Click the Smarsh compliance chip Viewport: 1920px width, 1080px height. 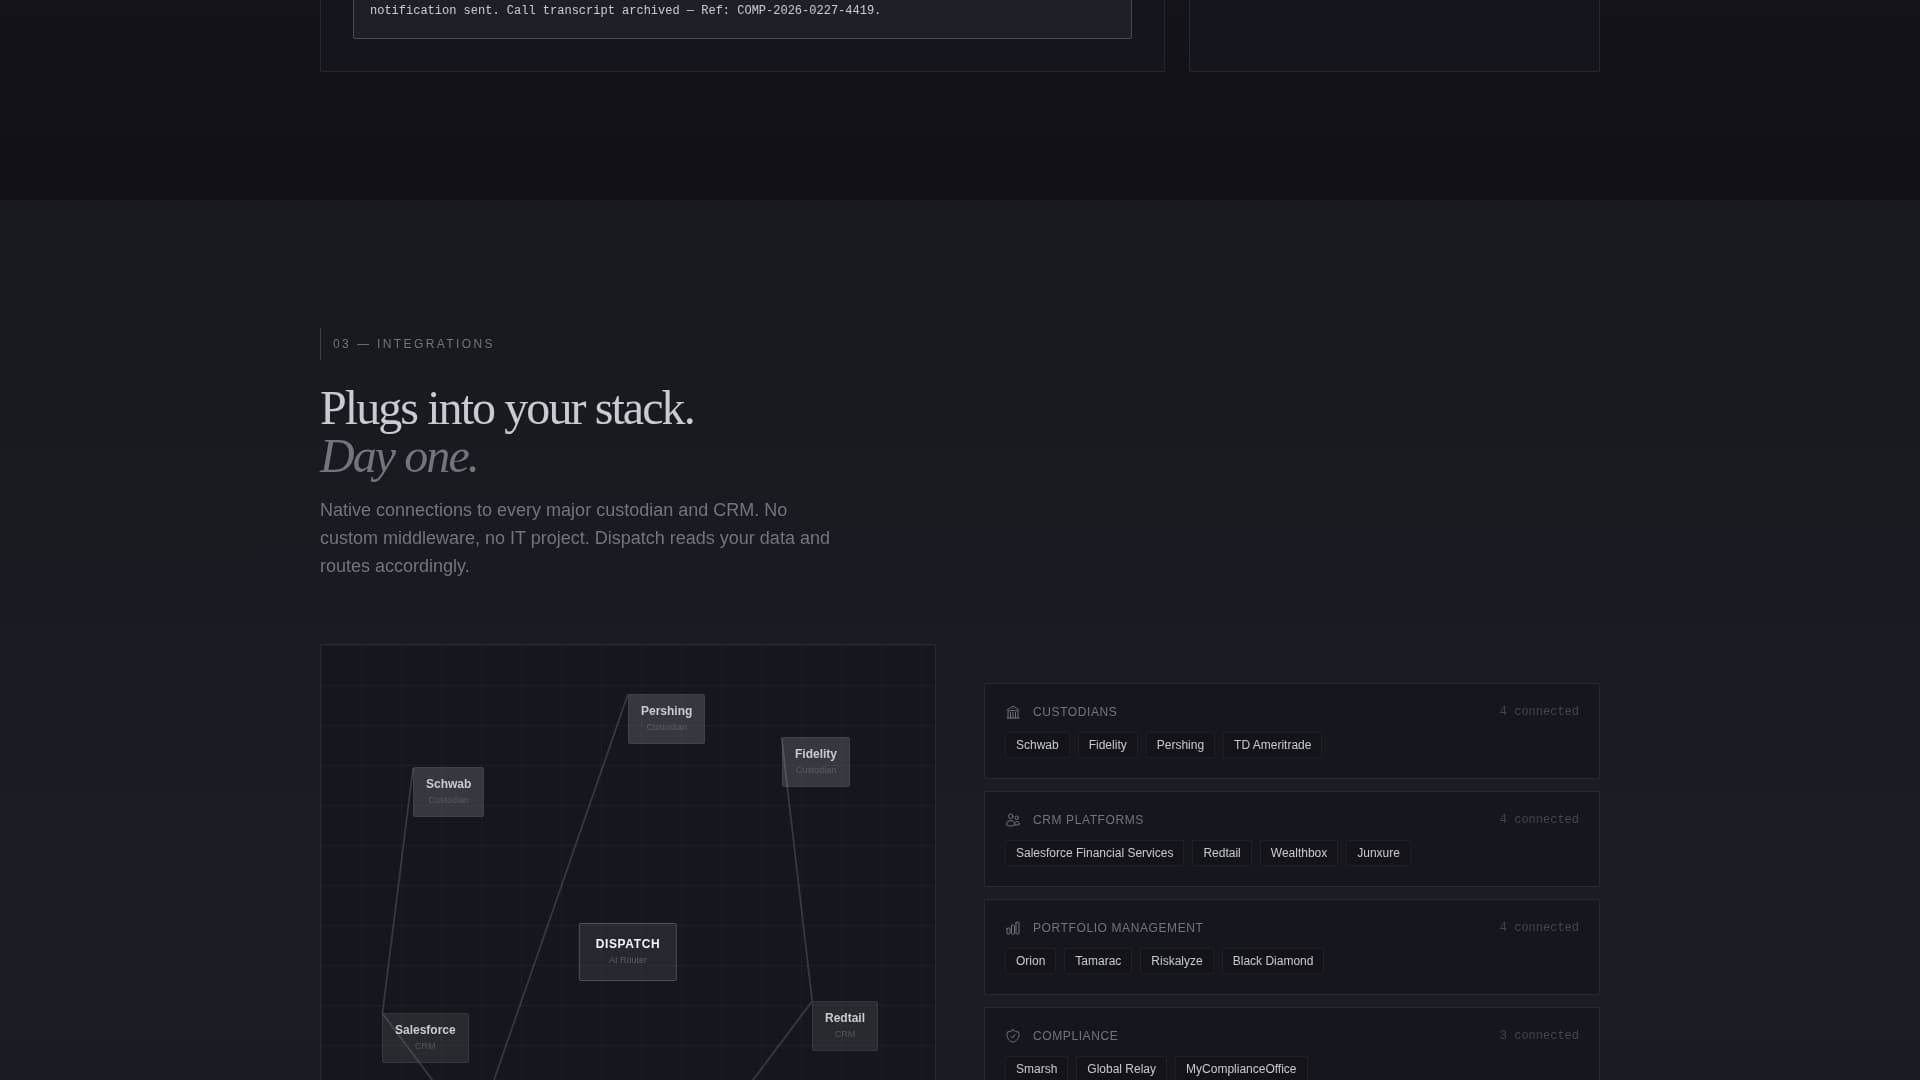coord(1036,1069)
